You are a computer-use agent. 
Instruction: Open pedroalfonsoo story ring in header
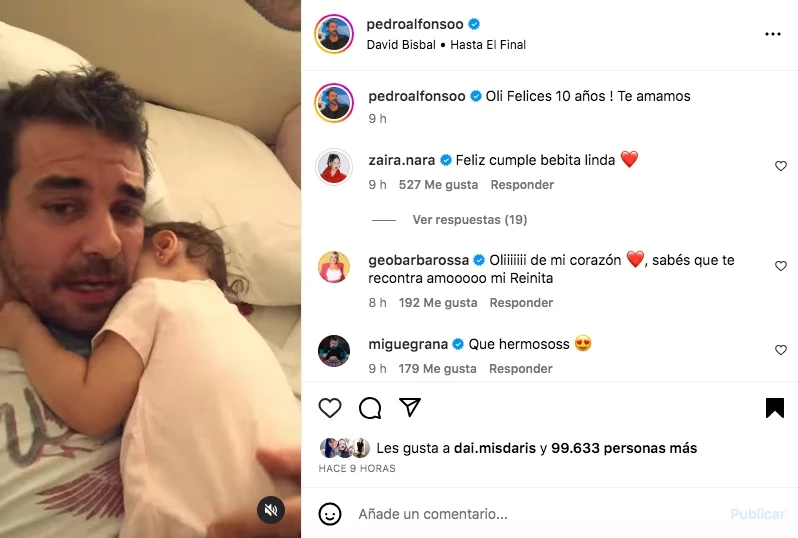334,34
